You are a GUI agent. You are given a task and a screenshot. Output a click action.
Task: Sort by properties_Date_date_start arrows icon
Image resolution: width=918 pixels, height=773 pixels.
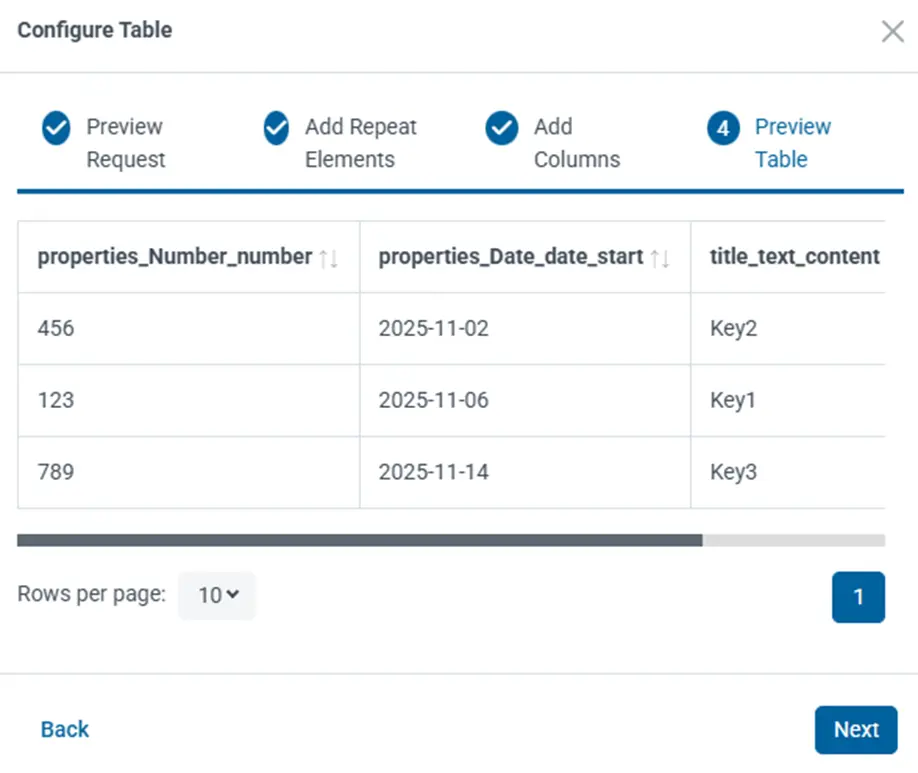tap(659, 258)
